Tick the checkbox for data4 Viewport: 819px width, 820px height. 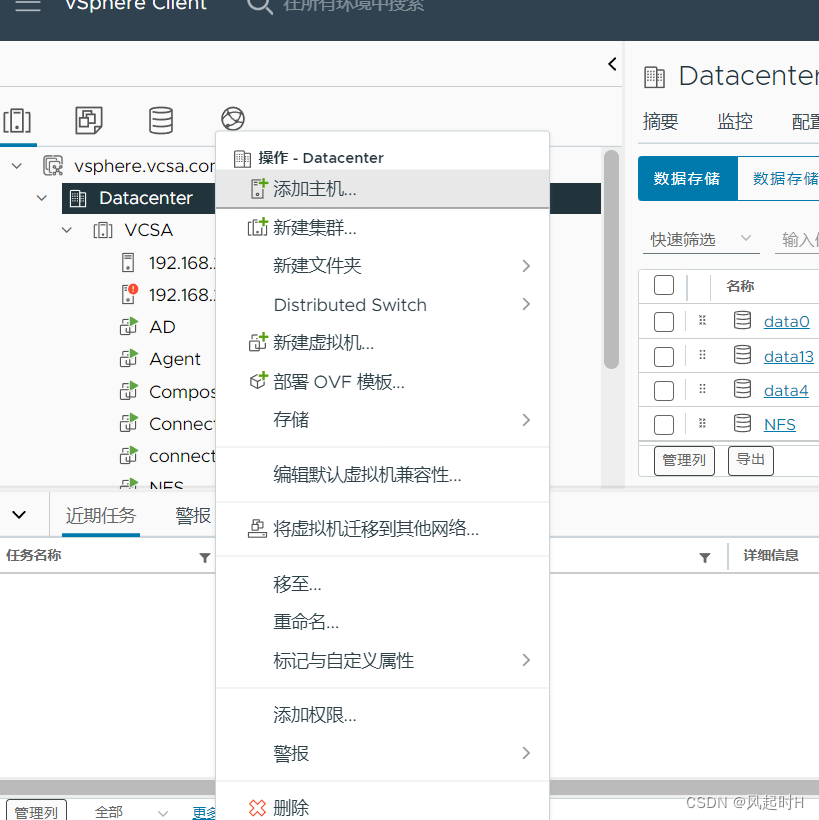tap(664, 391)
